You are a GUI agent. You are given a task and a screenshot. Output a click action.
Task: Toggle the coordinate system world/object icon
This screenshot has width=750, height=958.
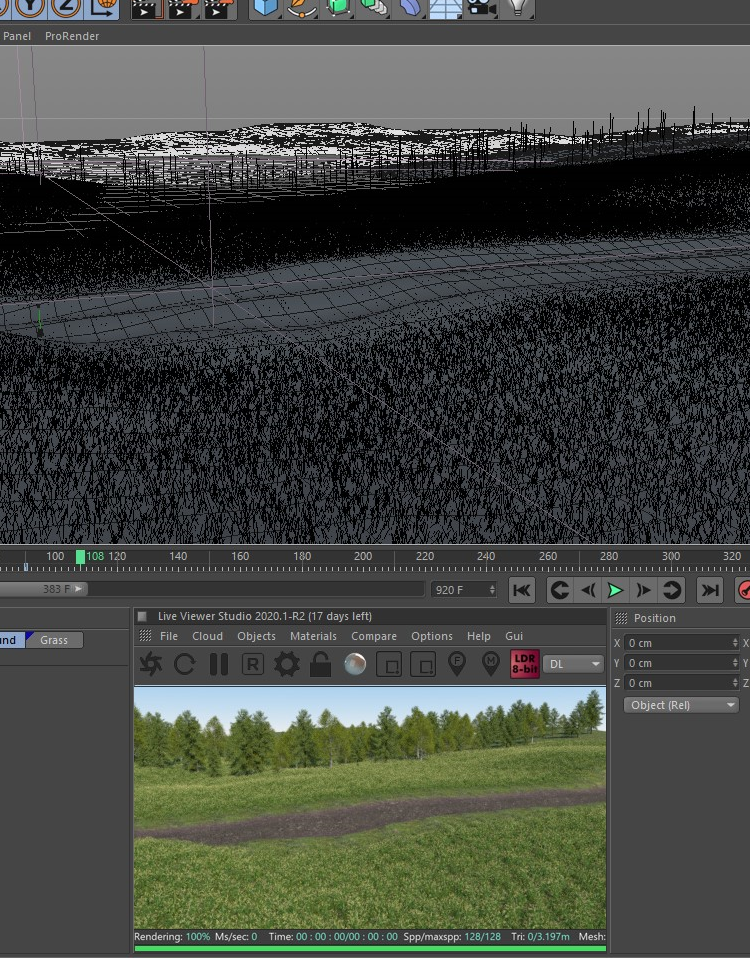coord(103,7)
